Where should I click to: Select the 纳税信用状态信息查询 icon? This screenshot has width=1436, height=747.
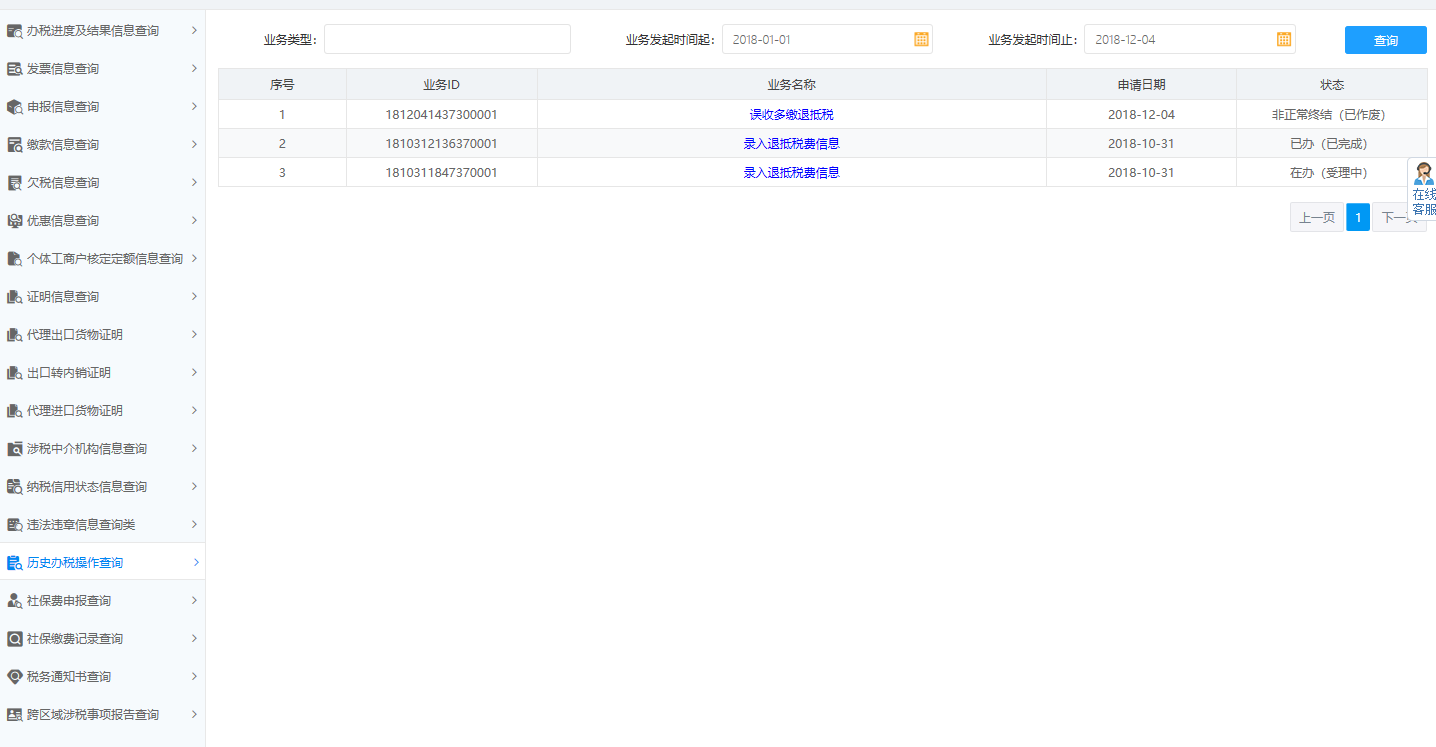pyautogui.click(x=14, y=486)
